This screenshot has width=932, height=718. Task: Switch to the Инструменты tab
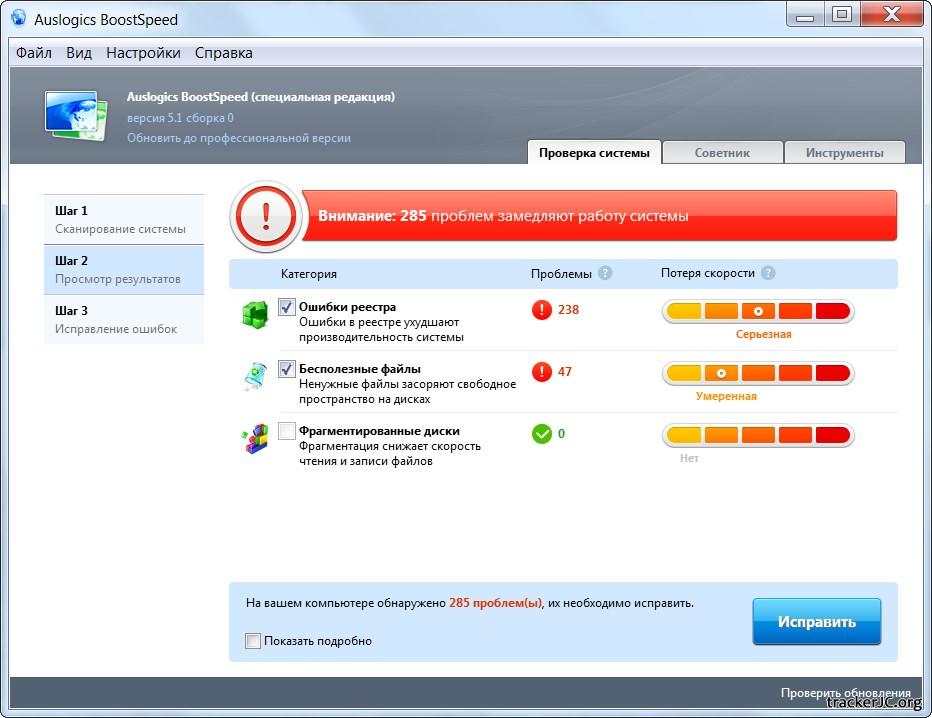tap(845, 153)
